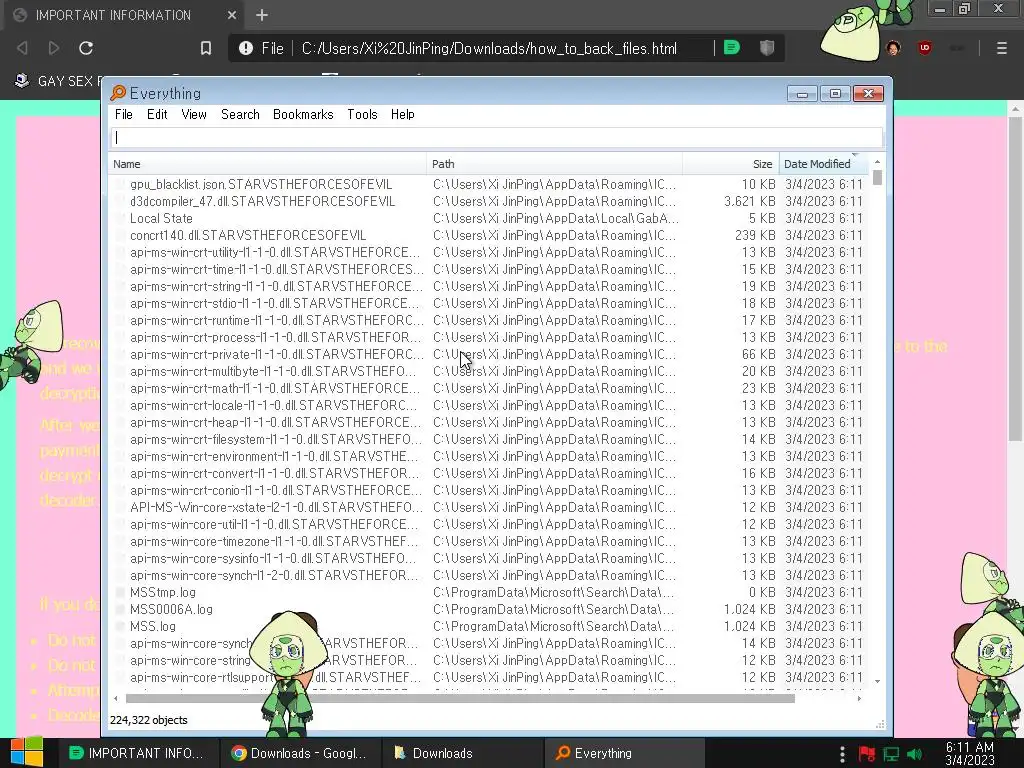Select the IMPORTANT INFORMATION browser tab

pyautogui.click(x=124, y=15)
